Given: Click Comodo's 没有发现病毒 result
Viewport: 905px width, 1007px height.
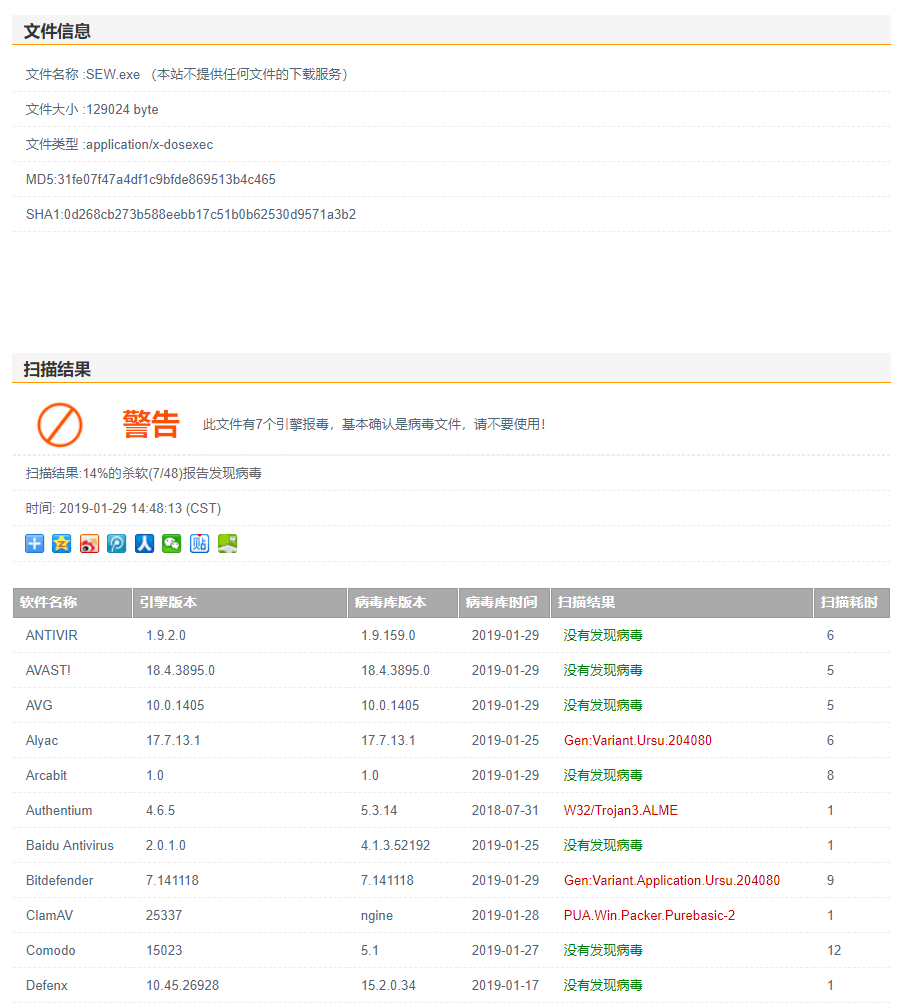Looking at the screenshot, I should coord(603,950).
